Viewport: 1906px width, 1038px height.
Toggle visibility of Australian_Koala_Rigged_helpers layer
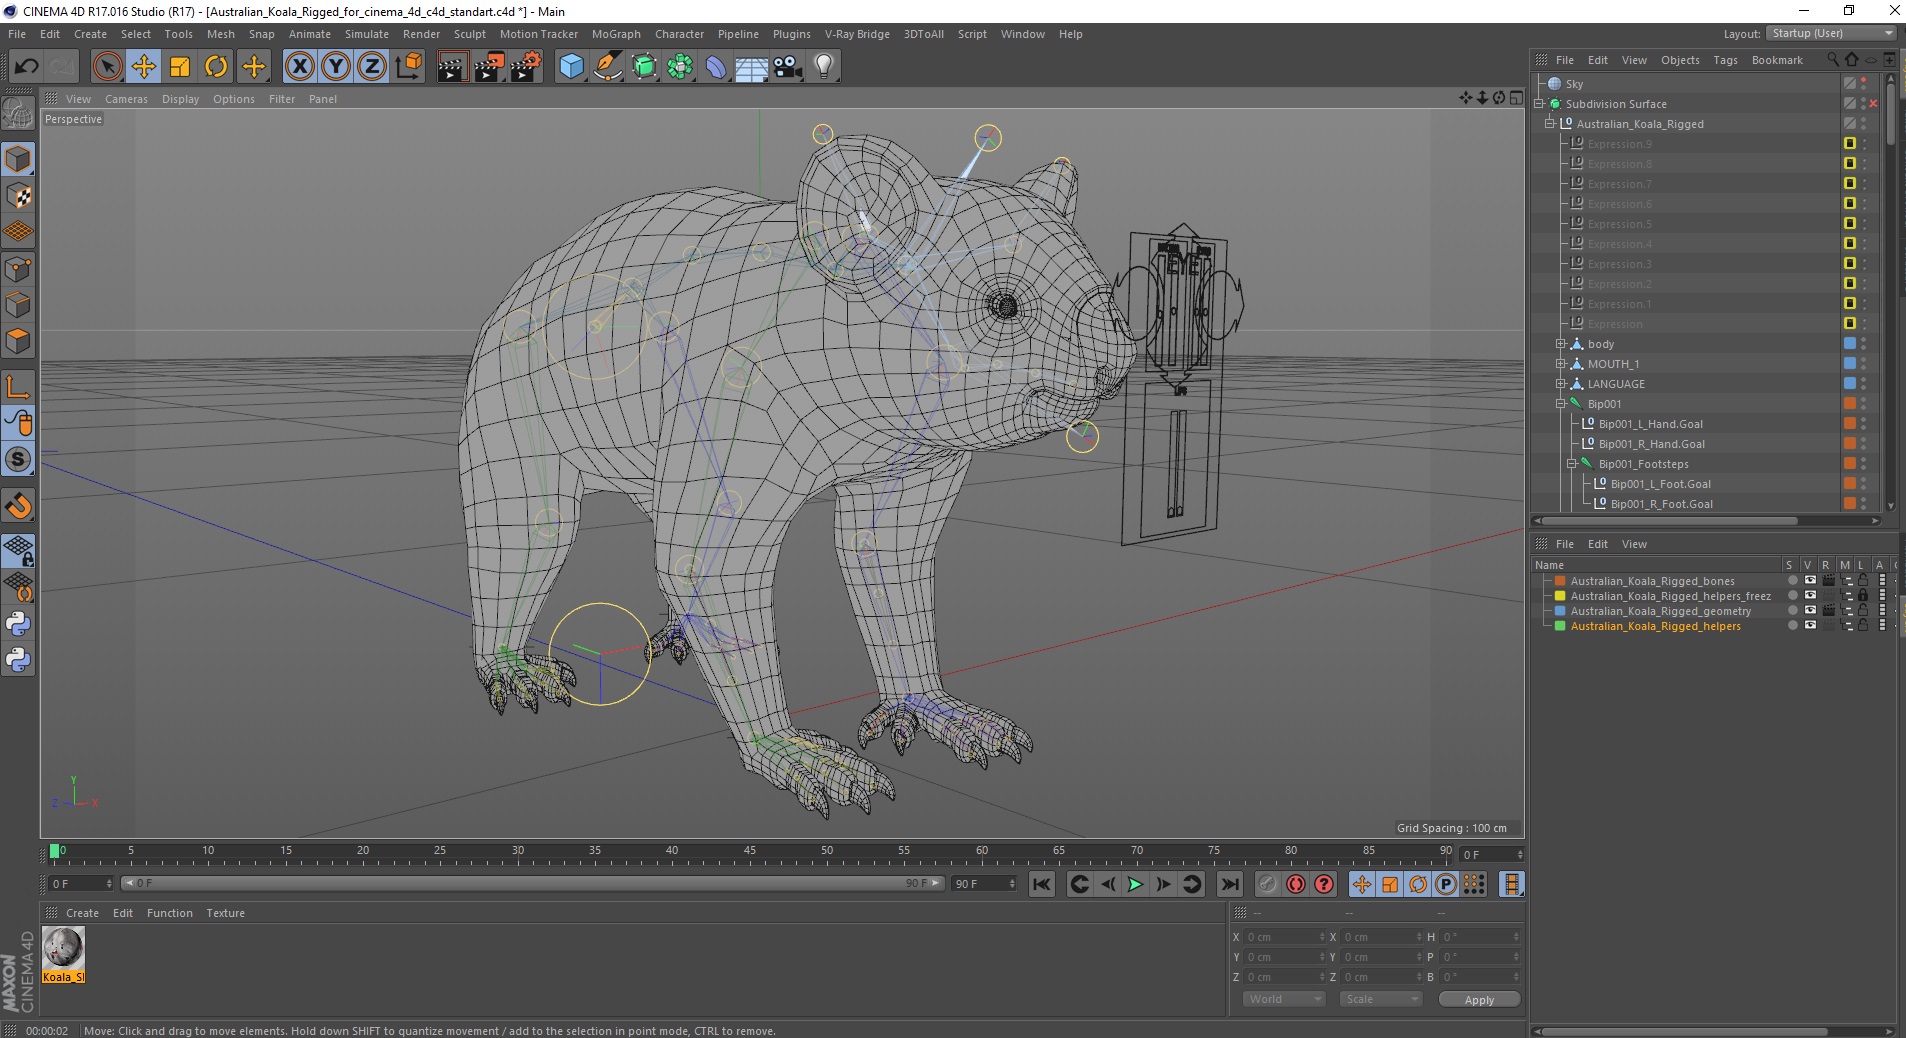tap(1810, 626)
